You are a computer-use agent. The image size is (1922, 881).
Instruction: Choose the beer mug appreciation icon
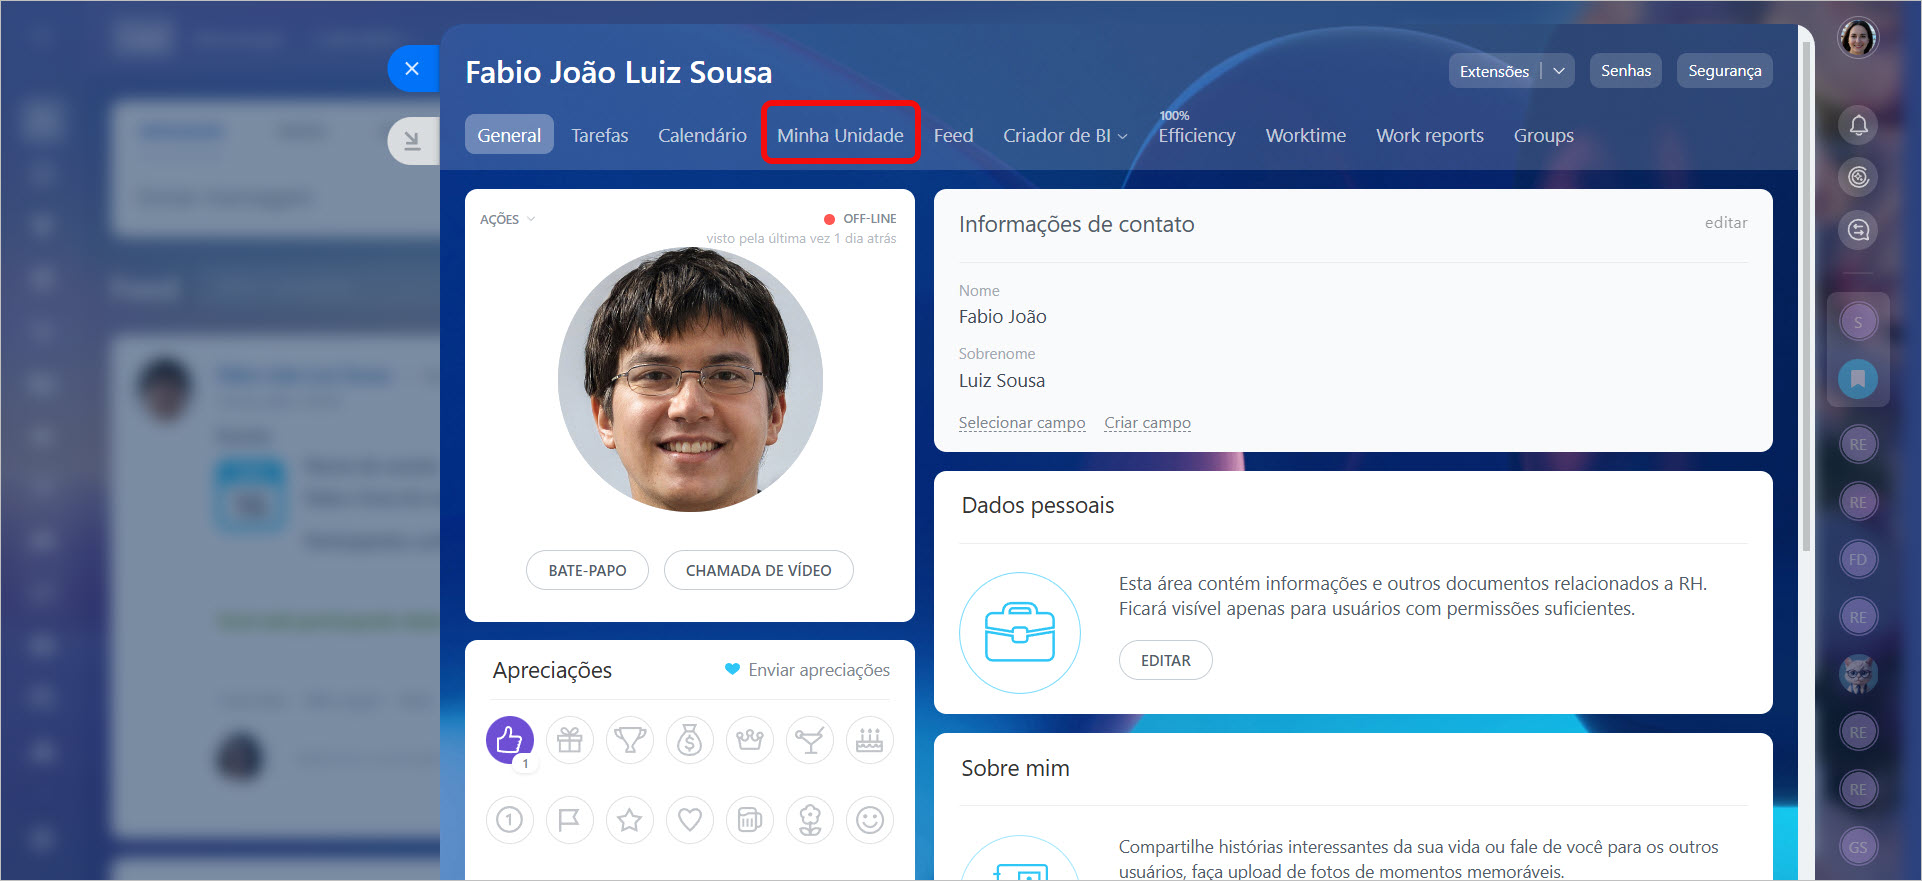tap(750, 820)
